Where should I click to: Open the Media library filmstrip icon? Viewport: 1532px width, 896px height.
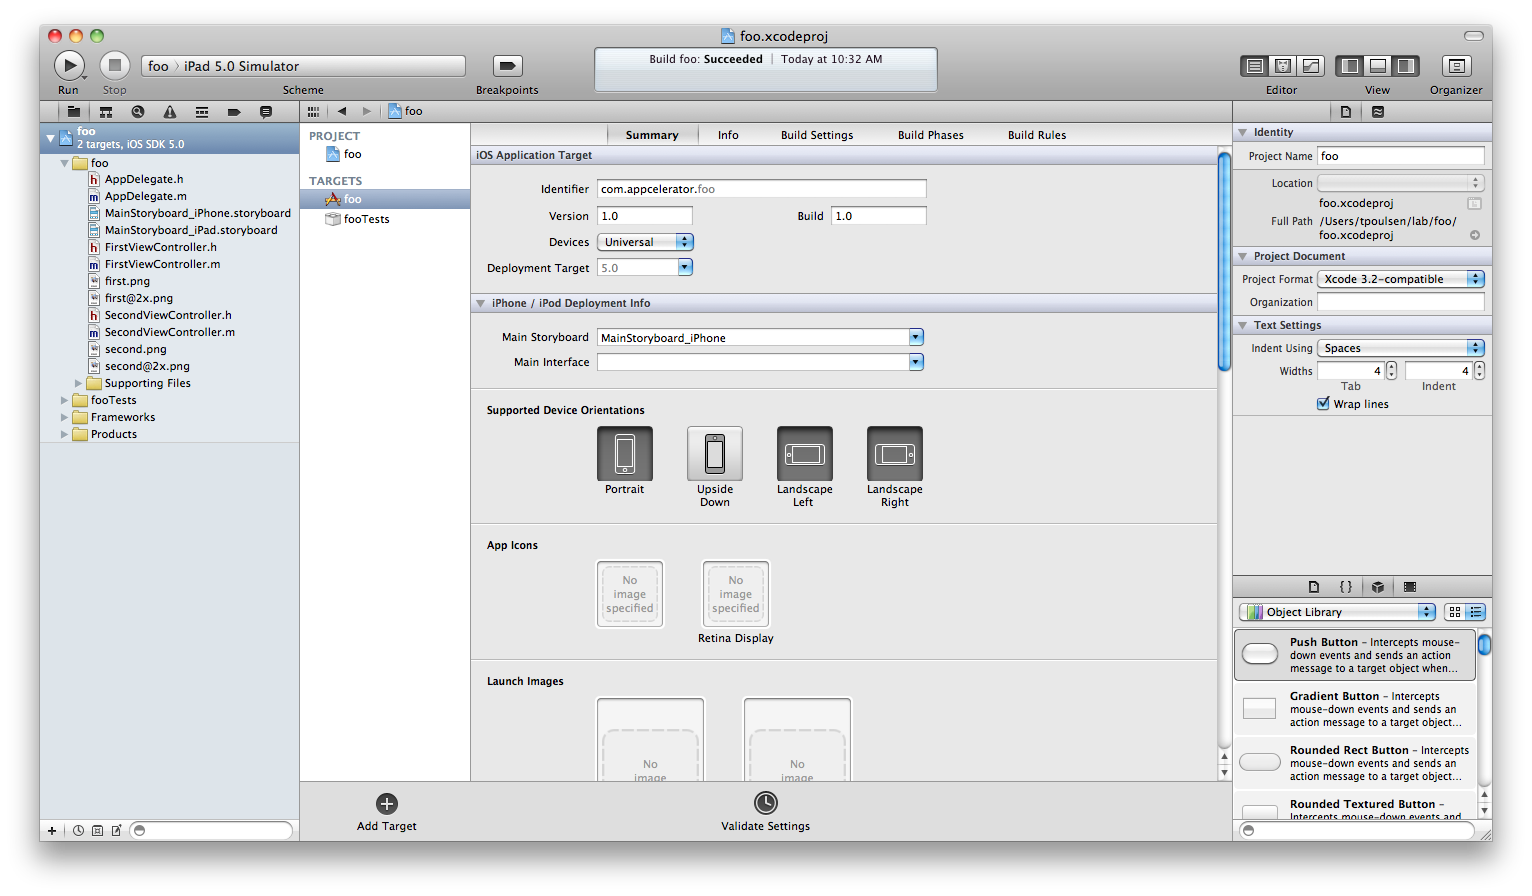1410,587
